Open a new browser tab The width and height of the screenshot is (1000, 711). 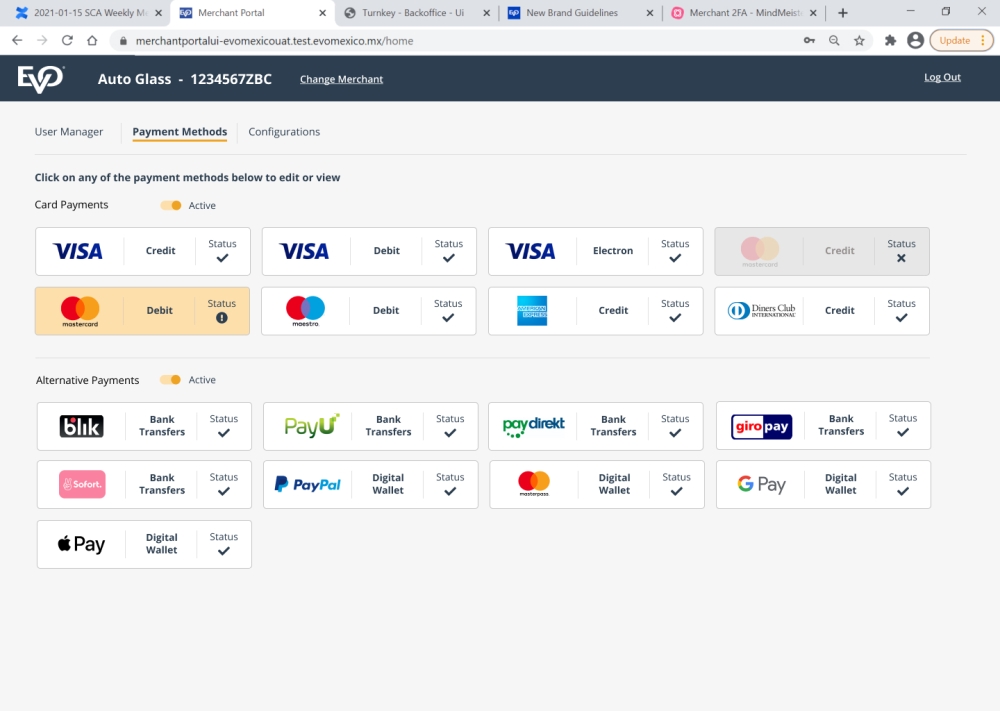coord(842,13)
